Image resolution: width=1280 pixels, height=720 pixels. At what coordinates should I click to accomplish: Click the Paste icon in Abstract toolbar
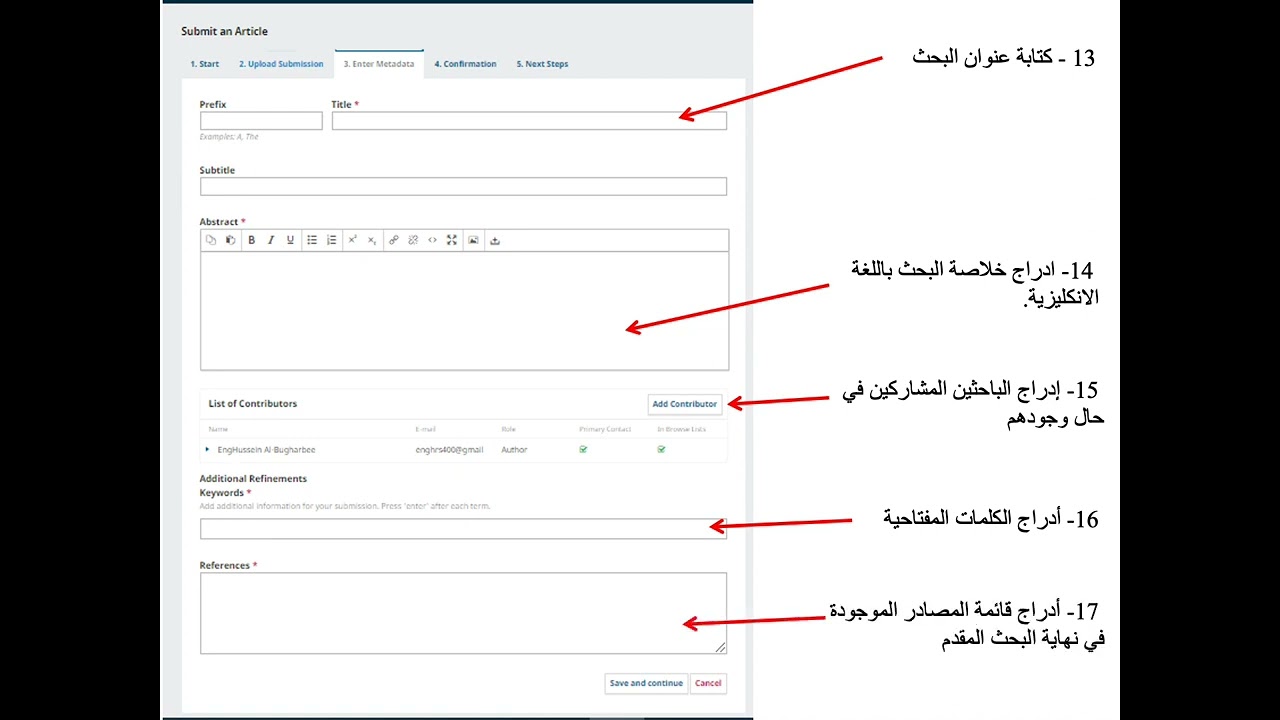coord(230,240)
